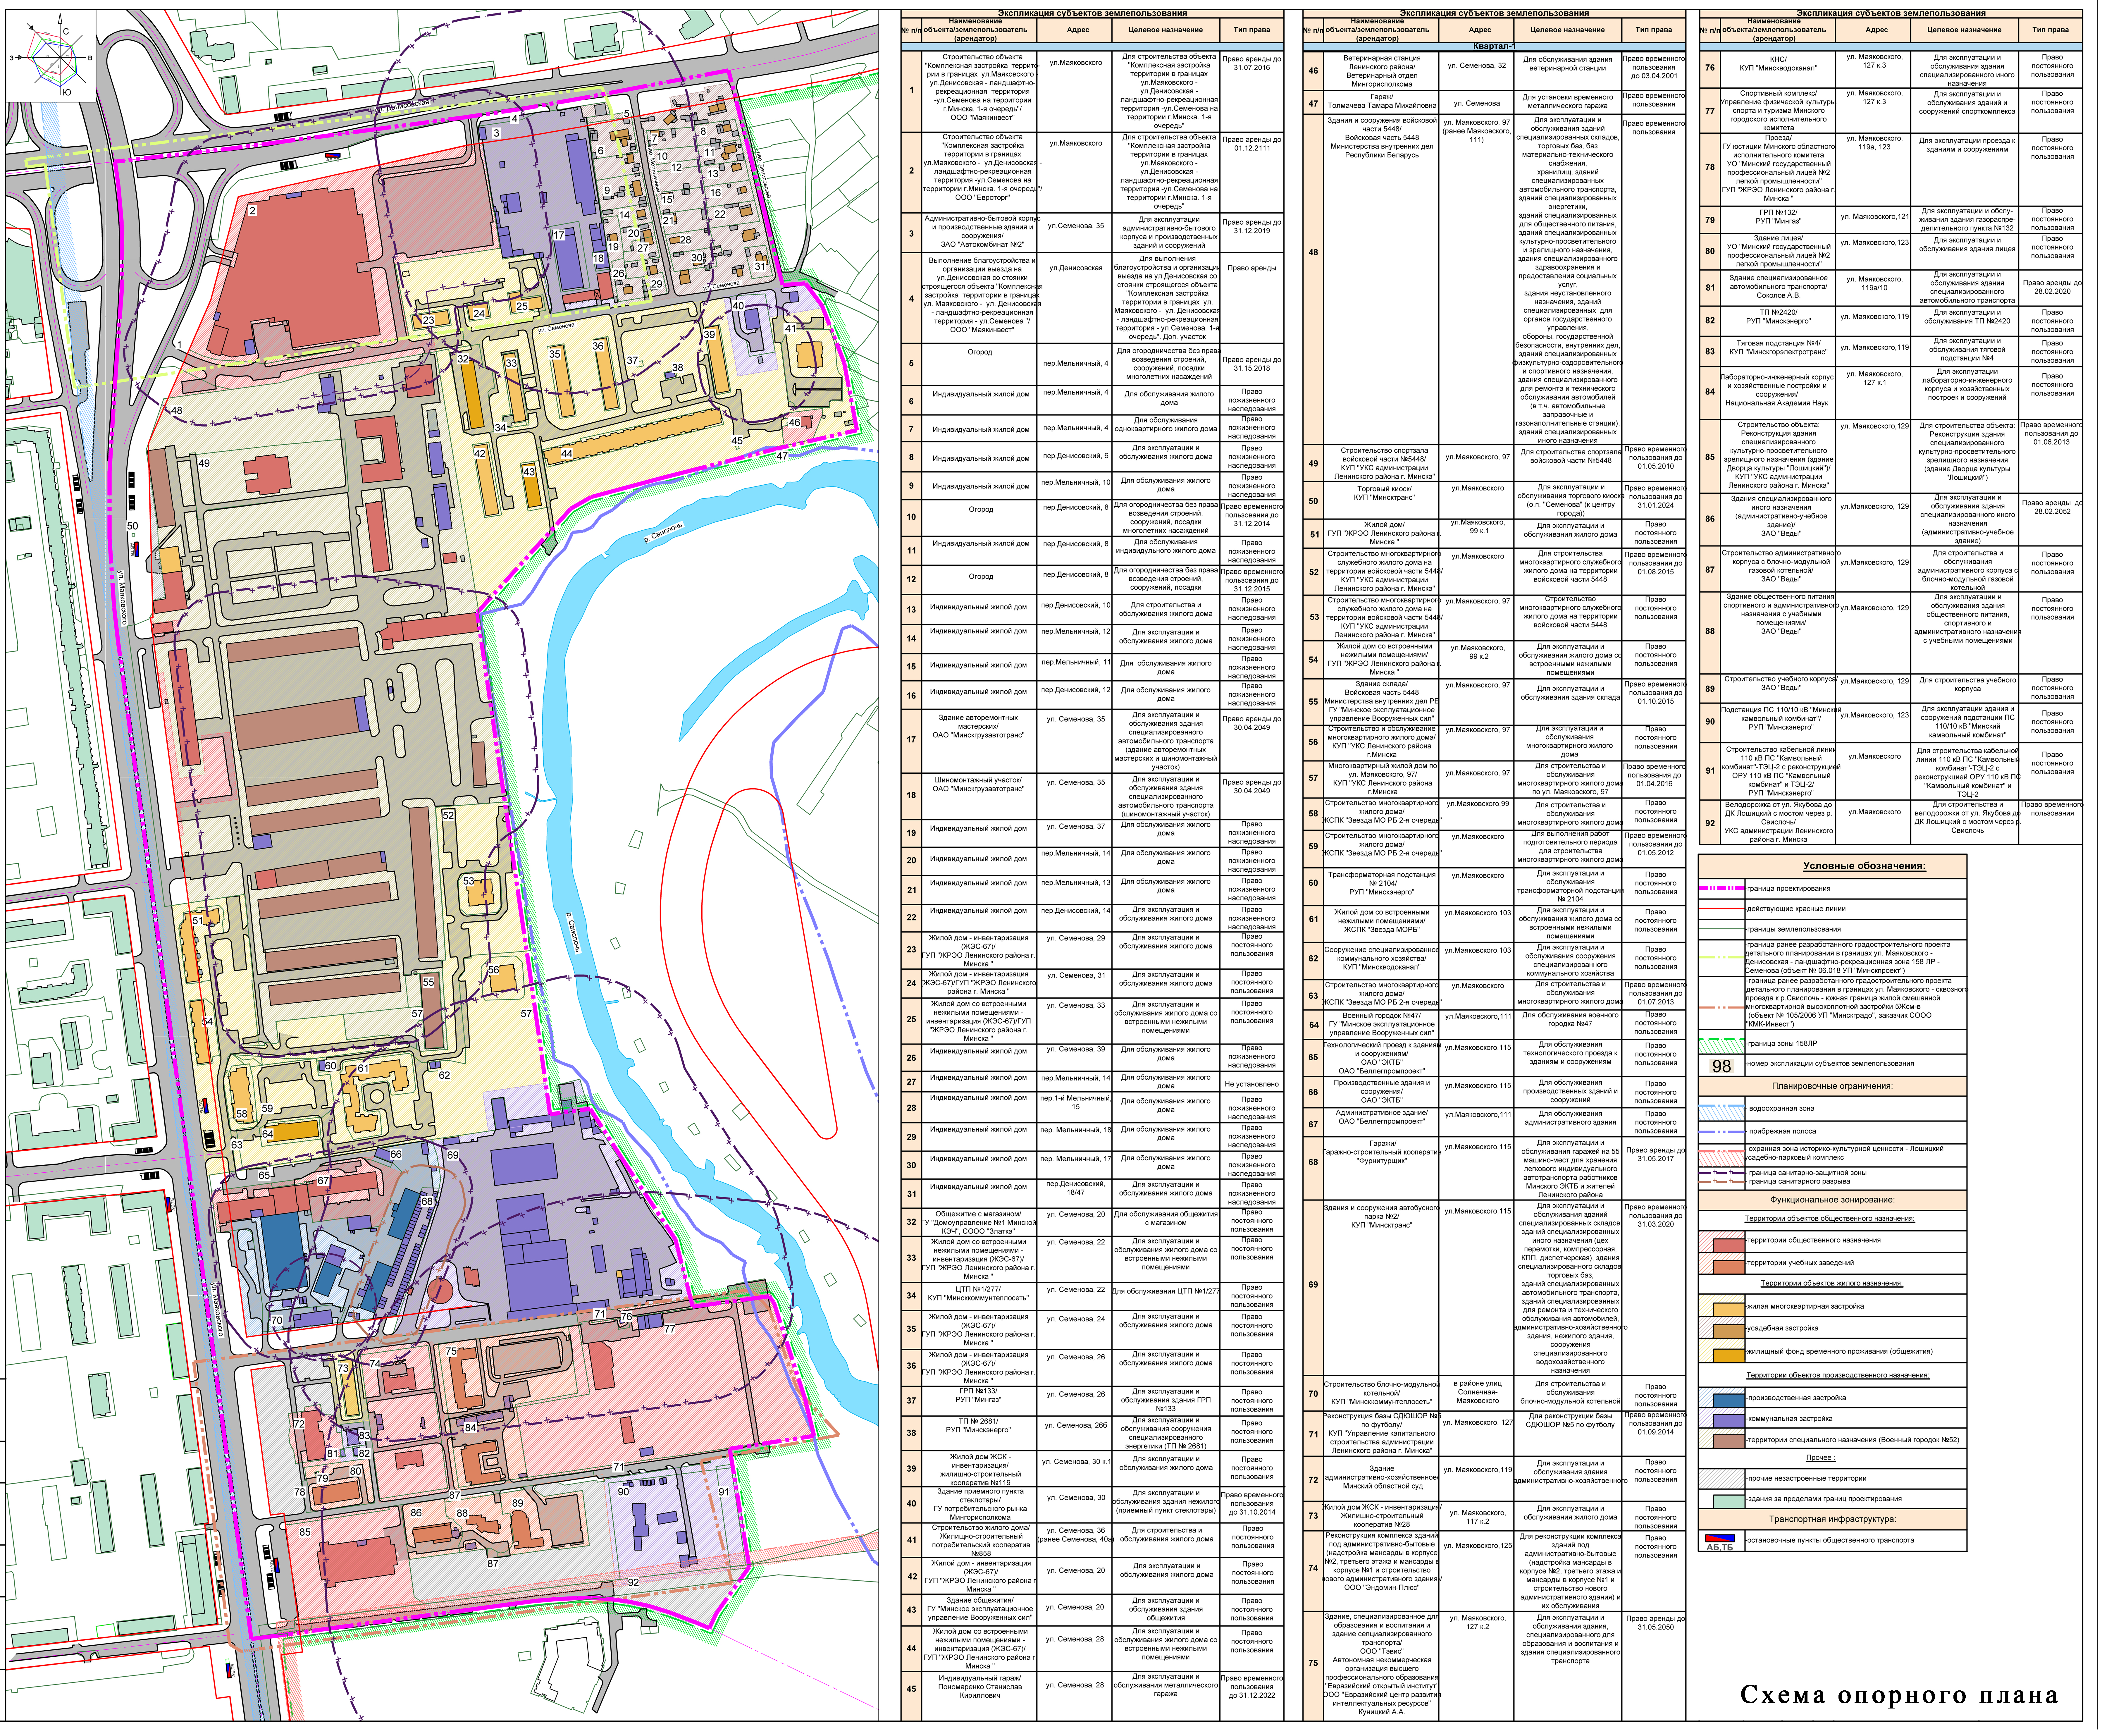Click table row 50 'Торговый киоск/ КУП "Минсктранс"'
Screen dimensions: 2102x1736
coord(1494,500)
